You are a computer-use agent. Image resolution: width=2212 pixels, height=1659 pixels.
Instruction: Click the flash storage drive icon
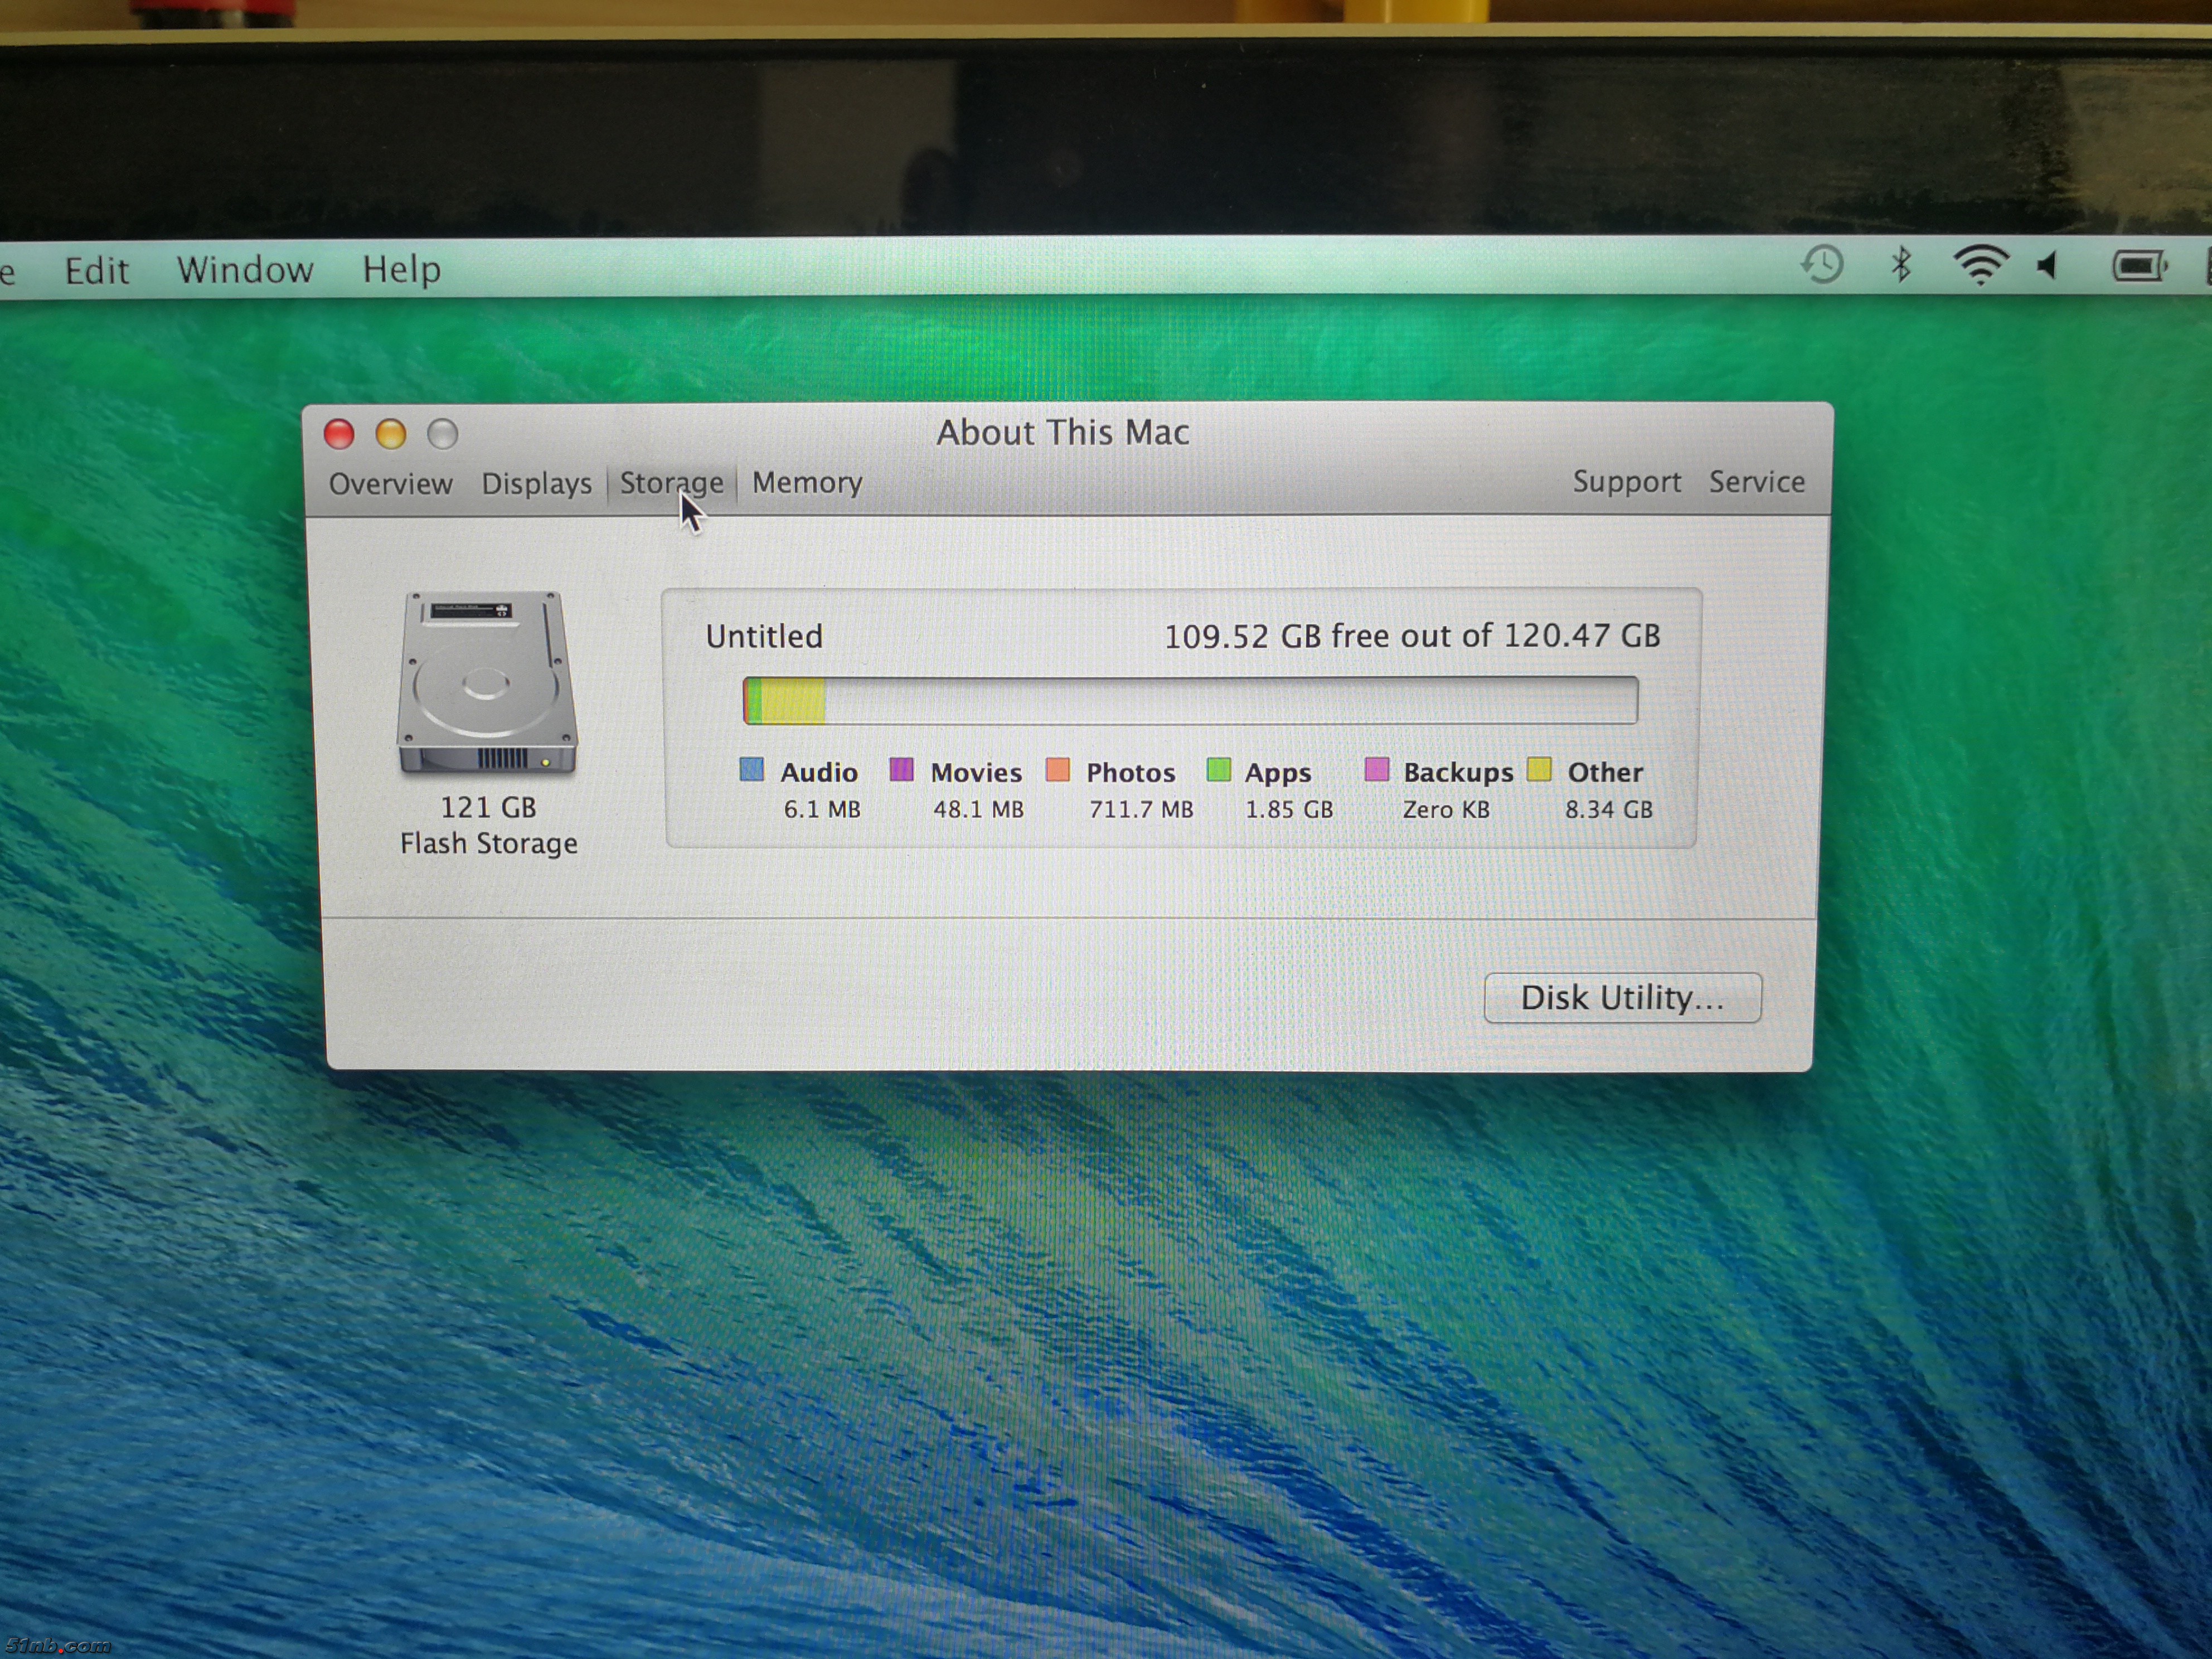click(487, 683)
